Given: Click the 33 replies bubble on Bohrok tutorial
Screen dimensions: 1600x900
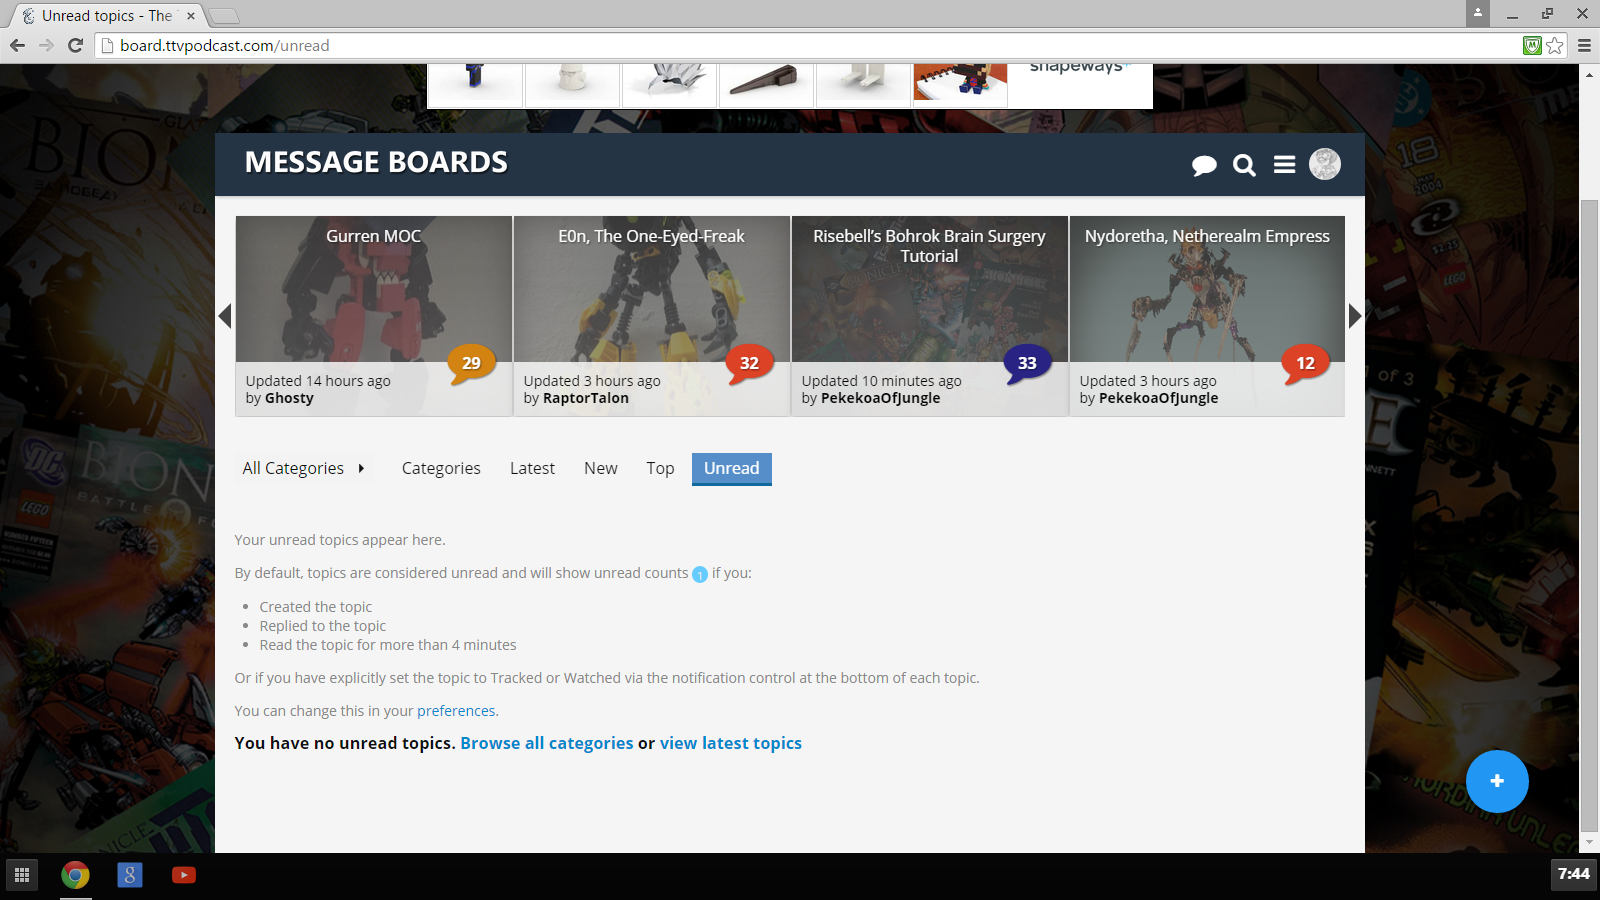Looking at the screenshot, I should [1027, 363].
